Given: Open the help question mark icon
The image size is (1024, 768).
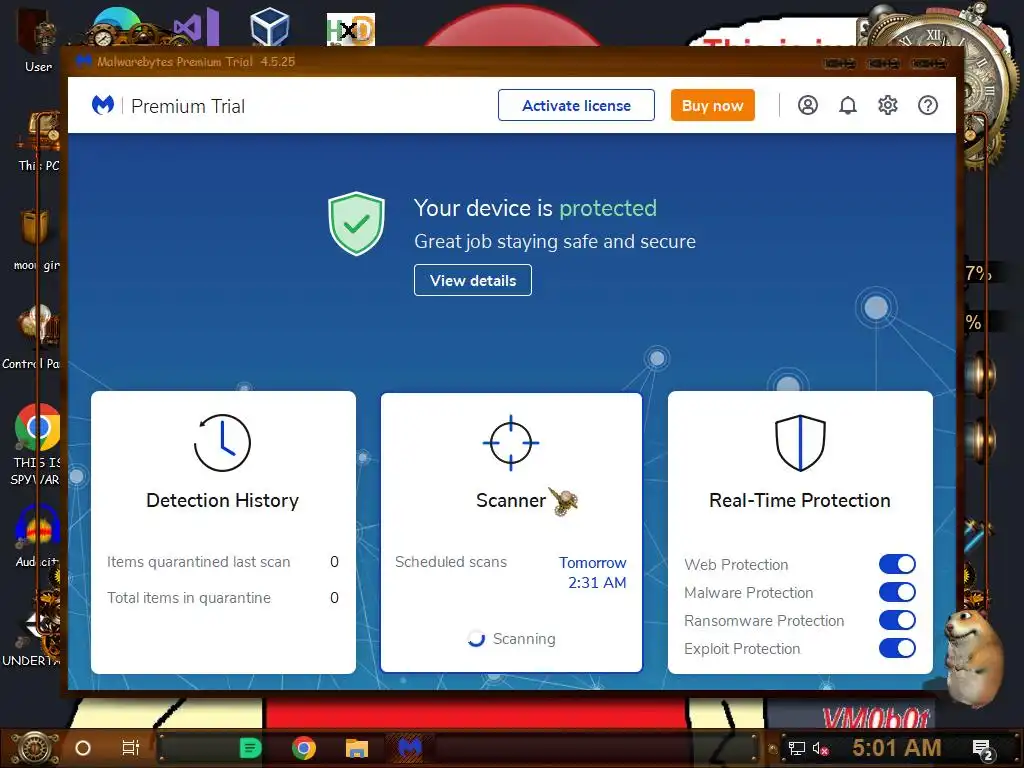Looking at the screenshot, I should click(927, 105).
